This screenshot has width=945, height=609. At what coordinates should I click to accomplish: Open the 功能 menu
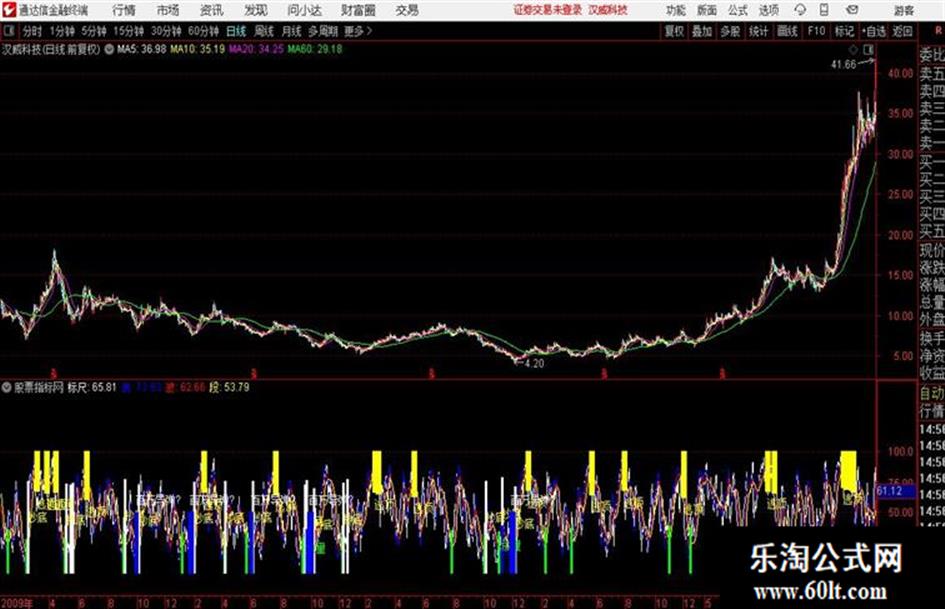[676, 10]
